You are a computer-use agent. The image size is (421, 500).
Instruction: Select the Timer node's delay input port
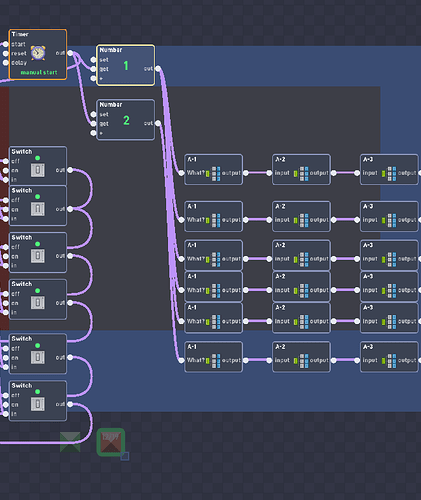click(x=6, y=63)
